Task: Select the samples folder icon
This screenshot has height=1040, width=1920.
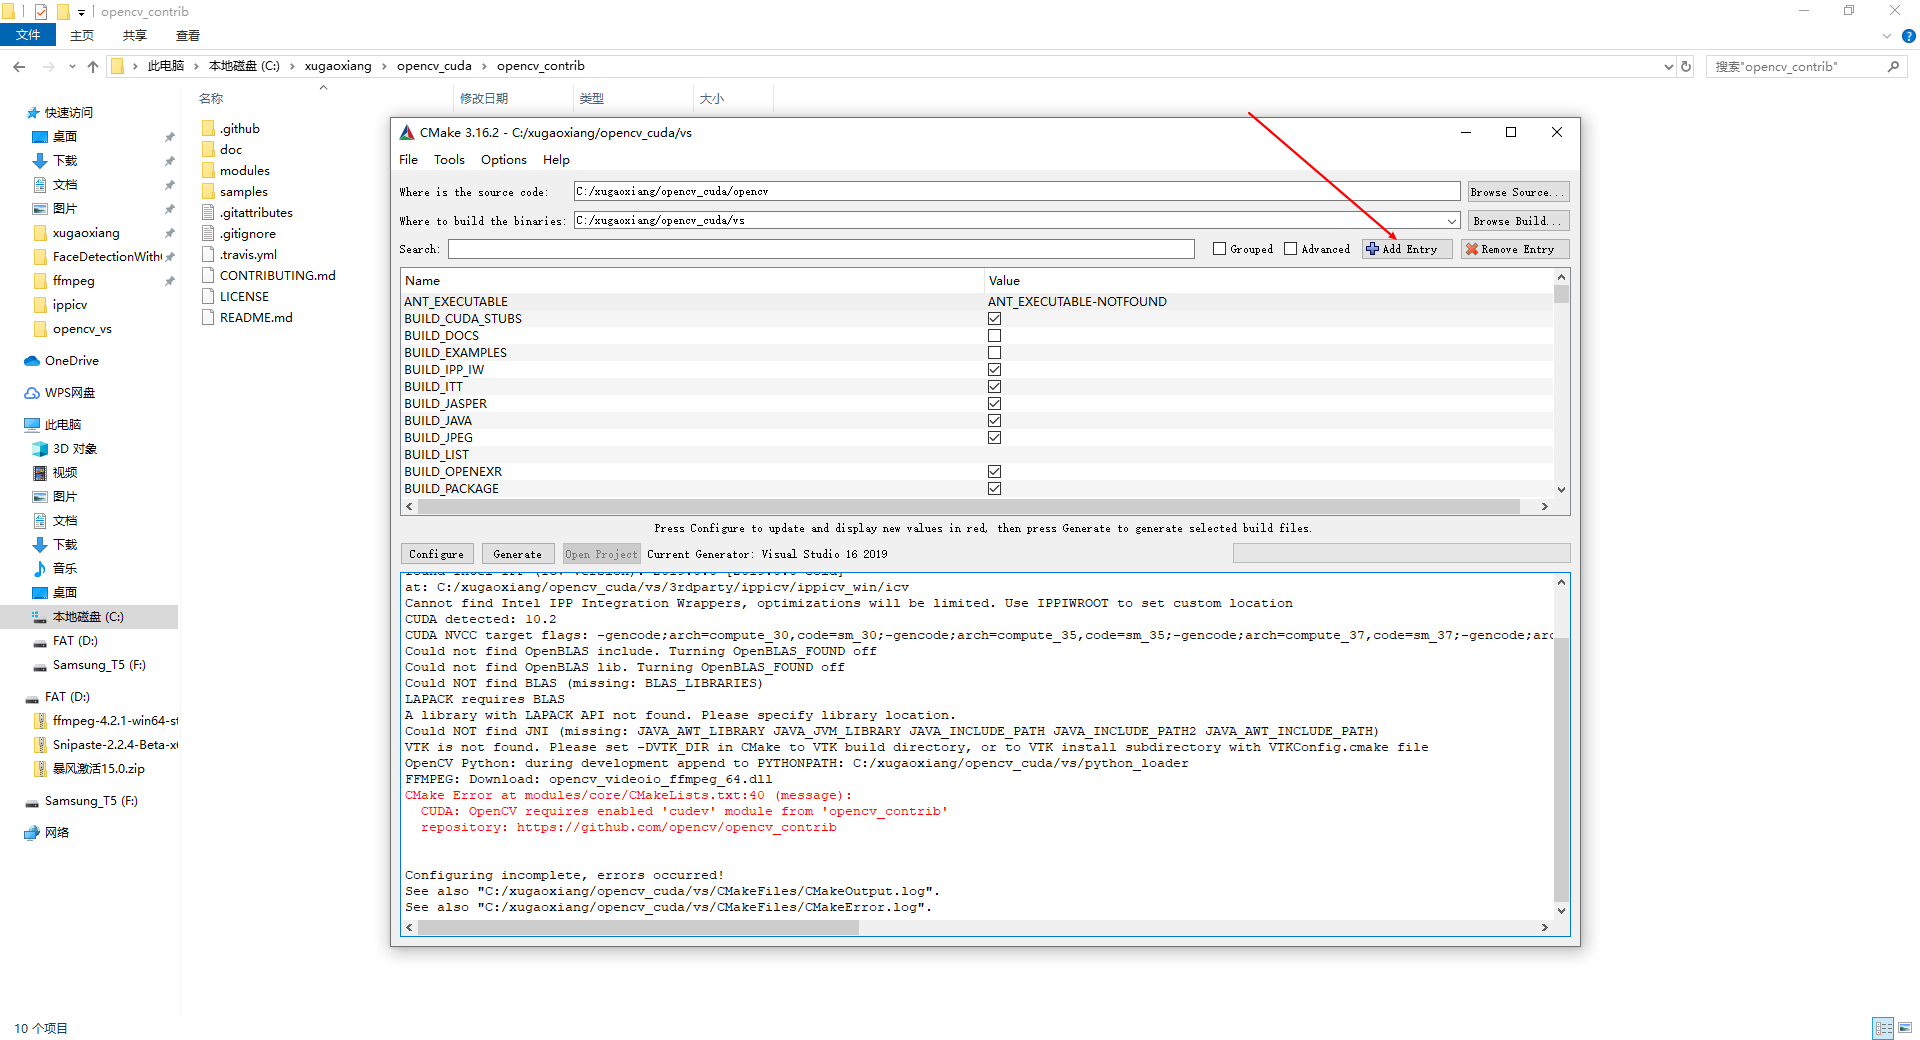Action: click(208, 191)
